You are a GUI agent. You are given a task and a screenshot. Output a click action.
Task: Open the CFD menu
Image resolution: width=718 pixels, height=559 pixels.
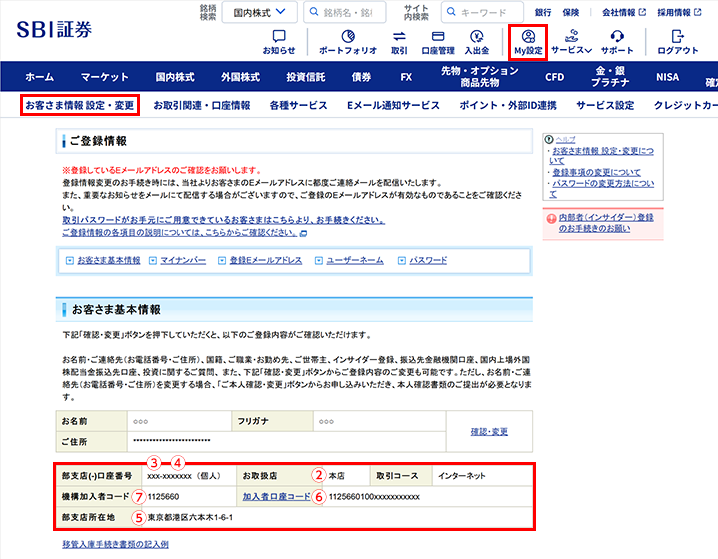click(x=555, y=77)
